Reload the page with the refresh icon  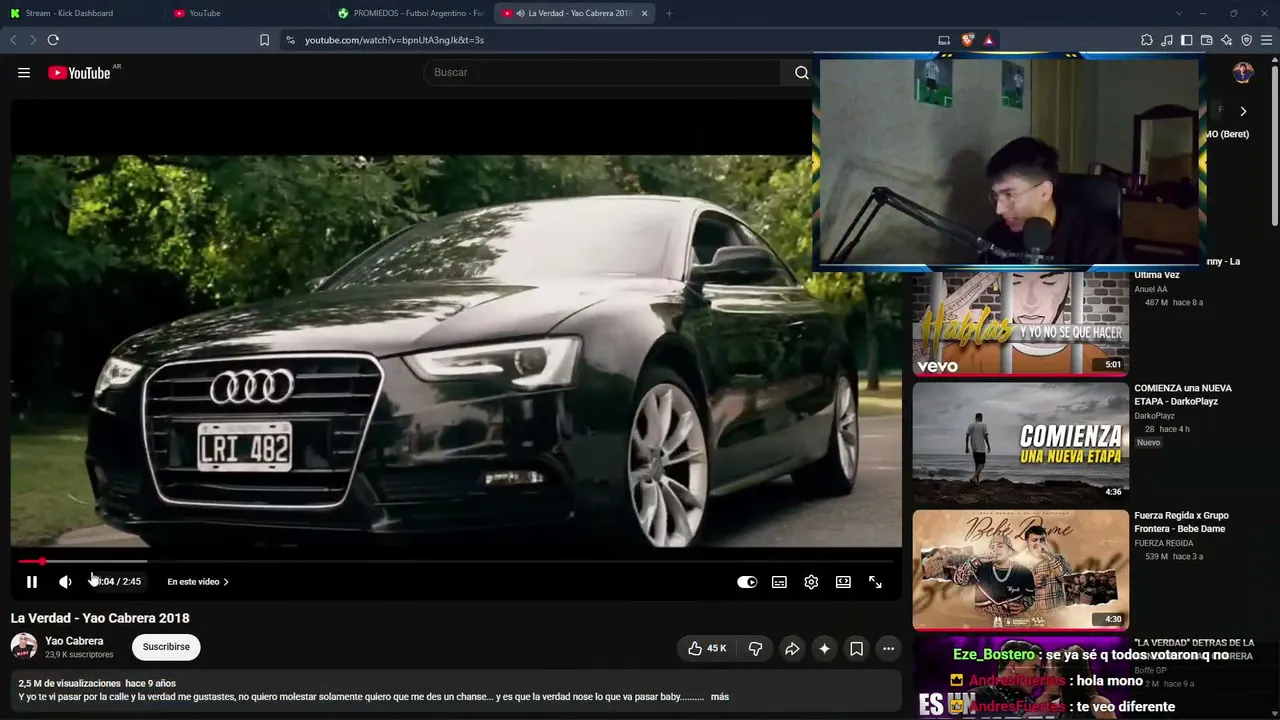coord(53,40)
